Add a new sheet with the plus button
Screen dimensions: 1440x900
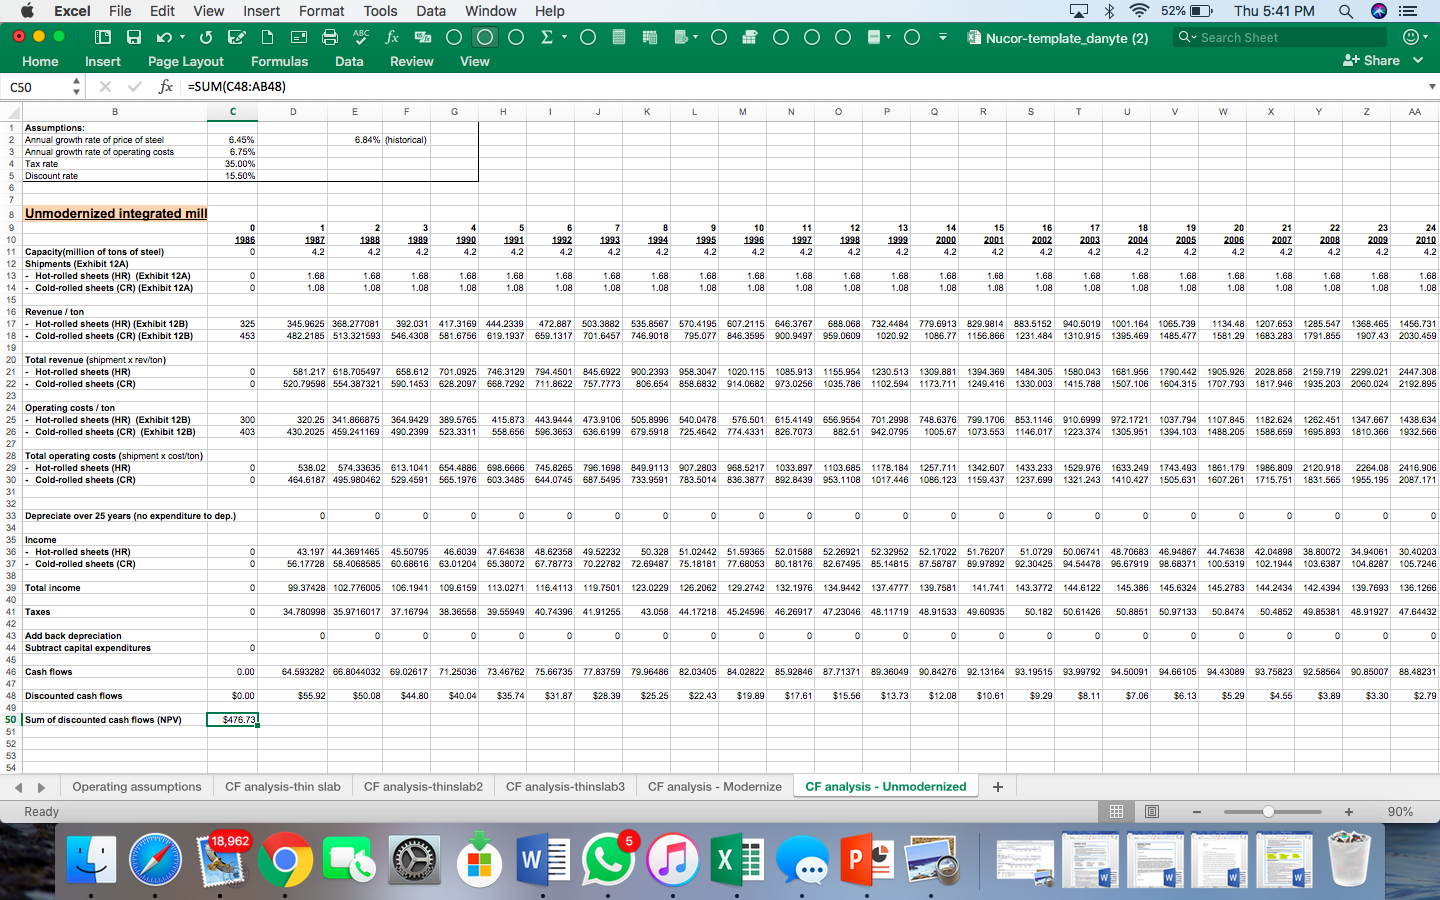[997, 786]
